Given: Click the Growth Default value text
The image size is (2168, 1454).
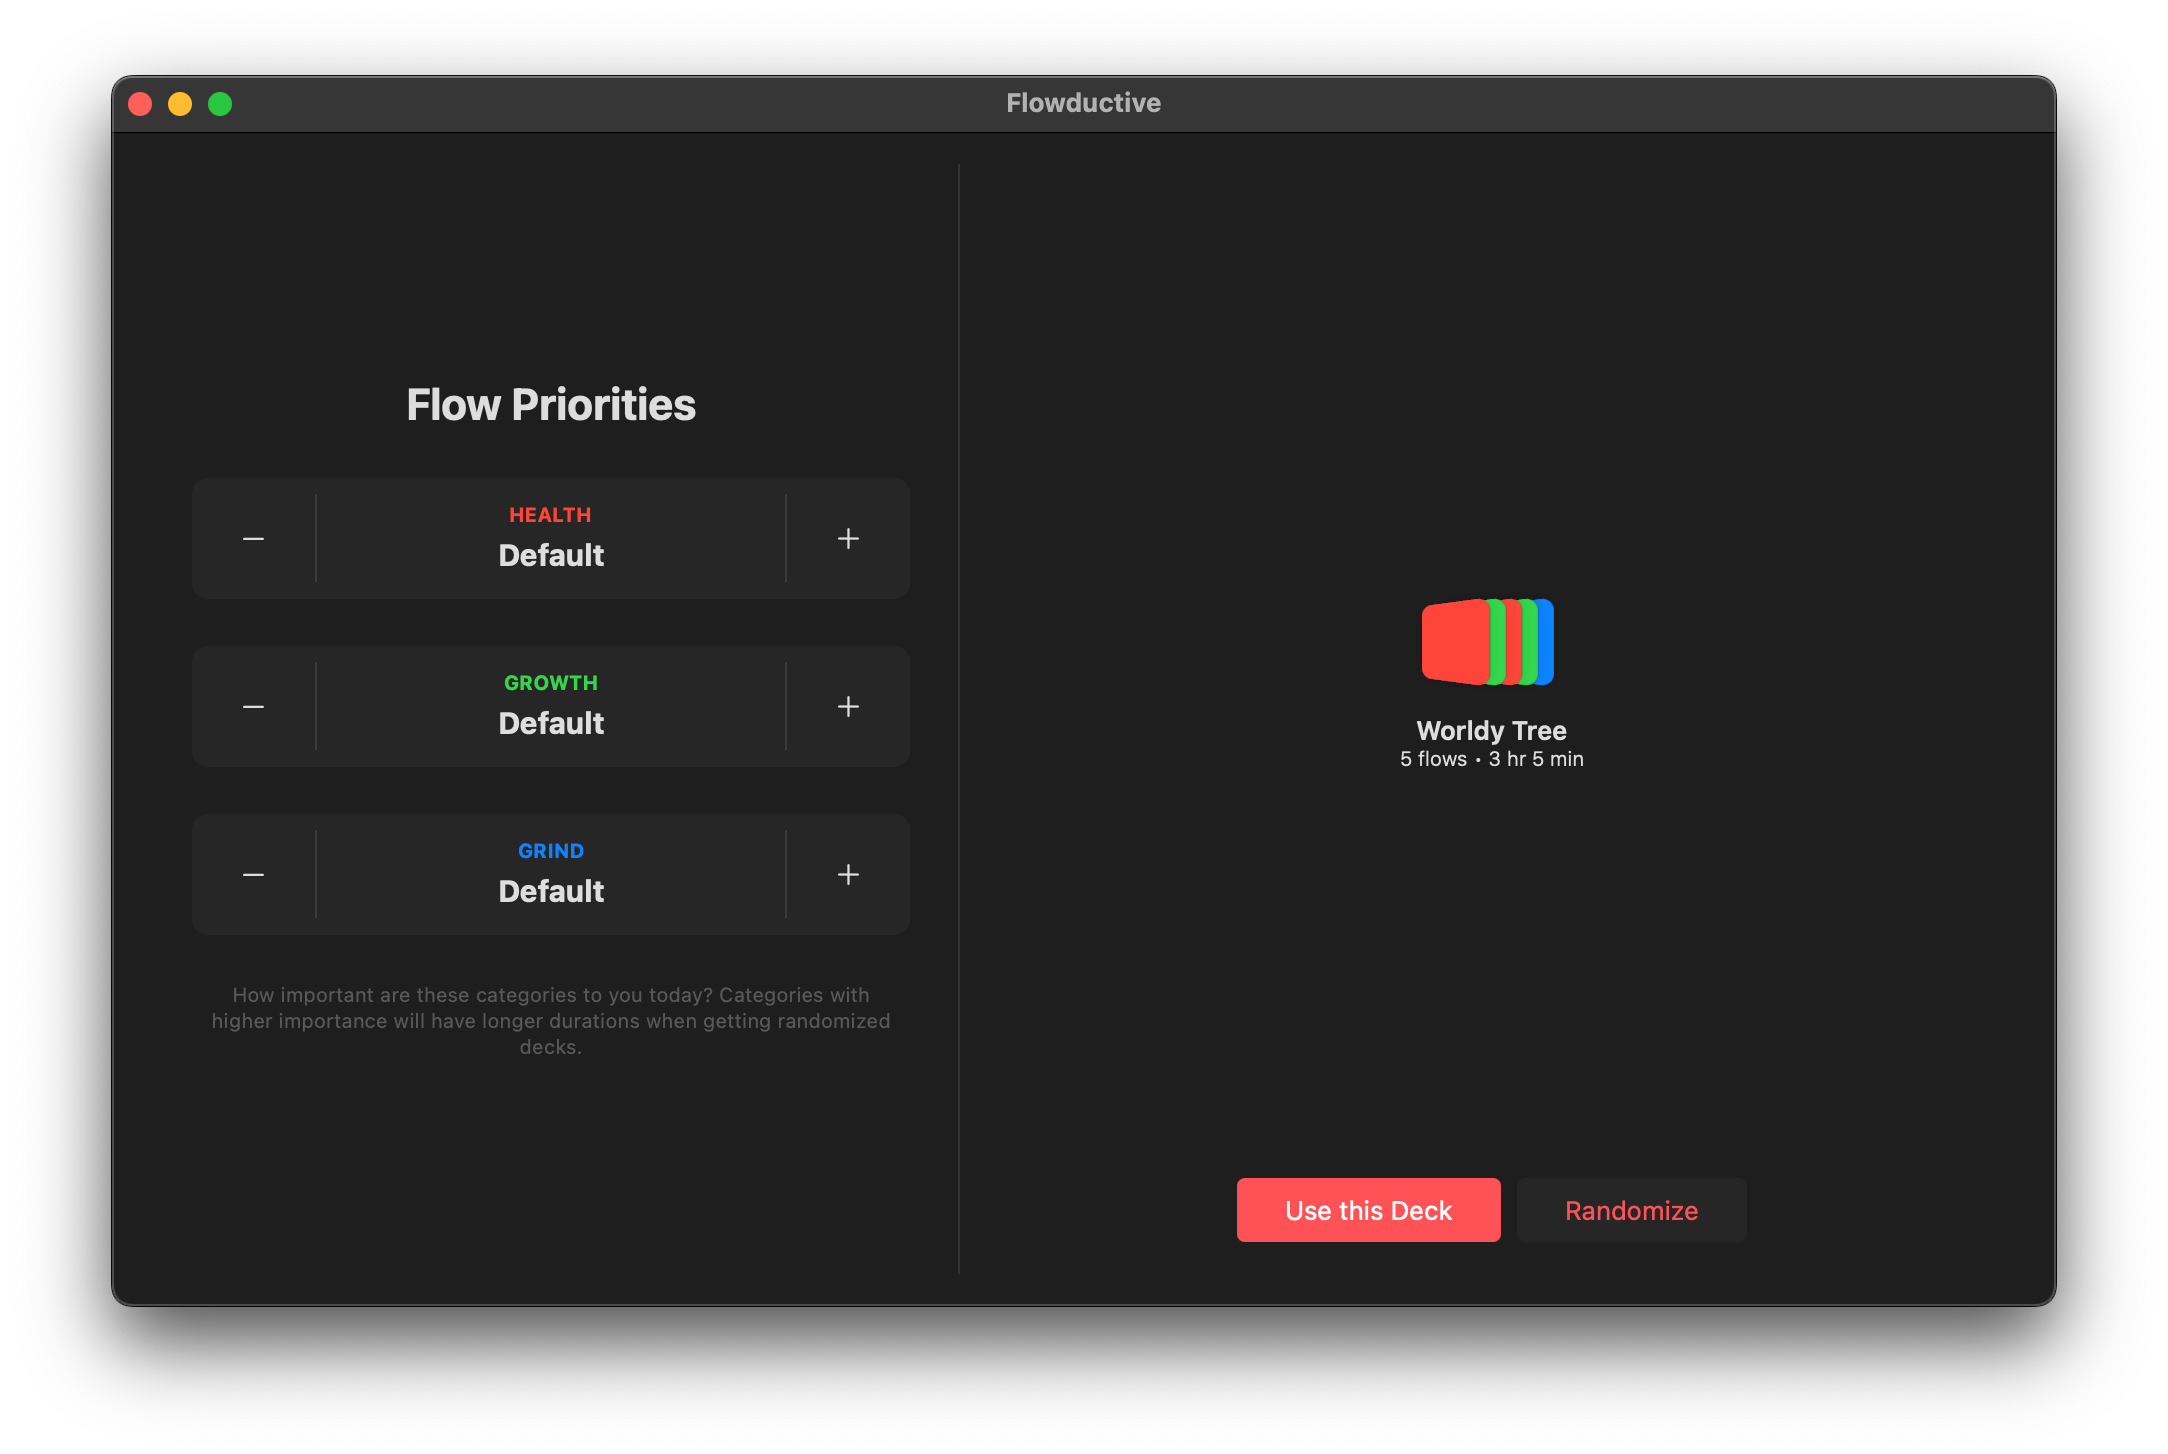Looking at the screenshot, I should pos(551,724).
